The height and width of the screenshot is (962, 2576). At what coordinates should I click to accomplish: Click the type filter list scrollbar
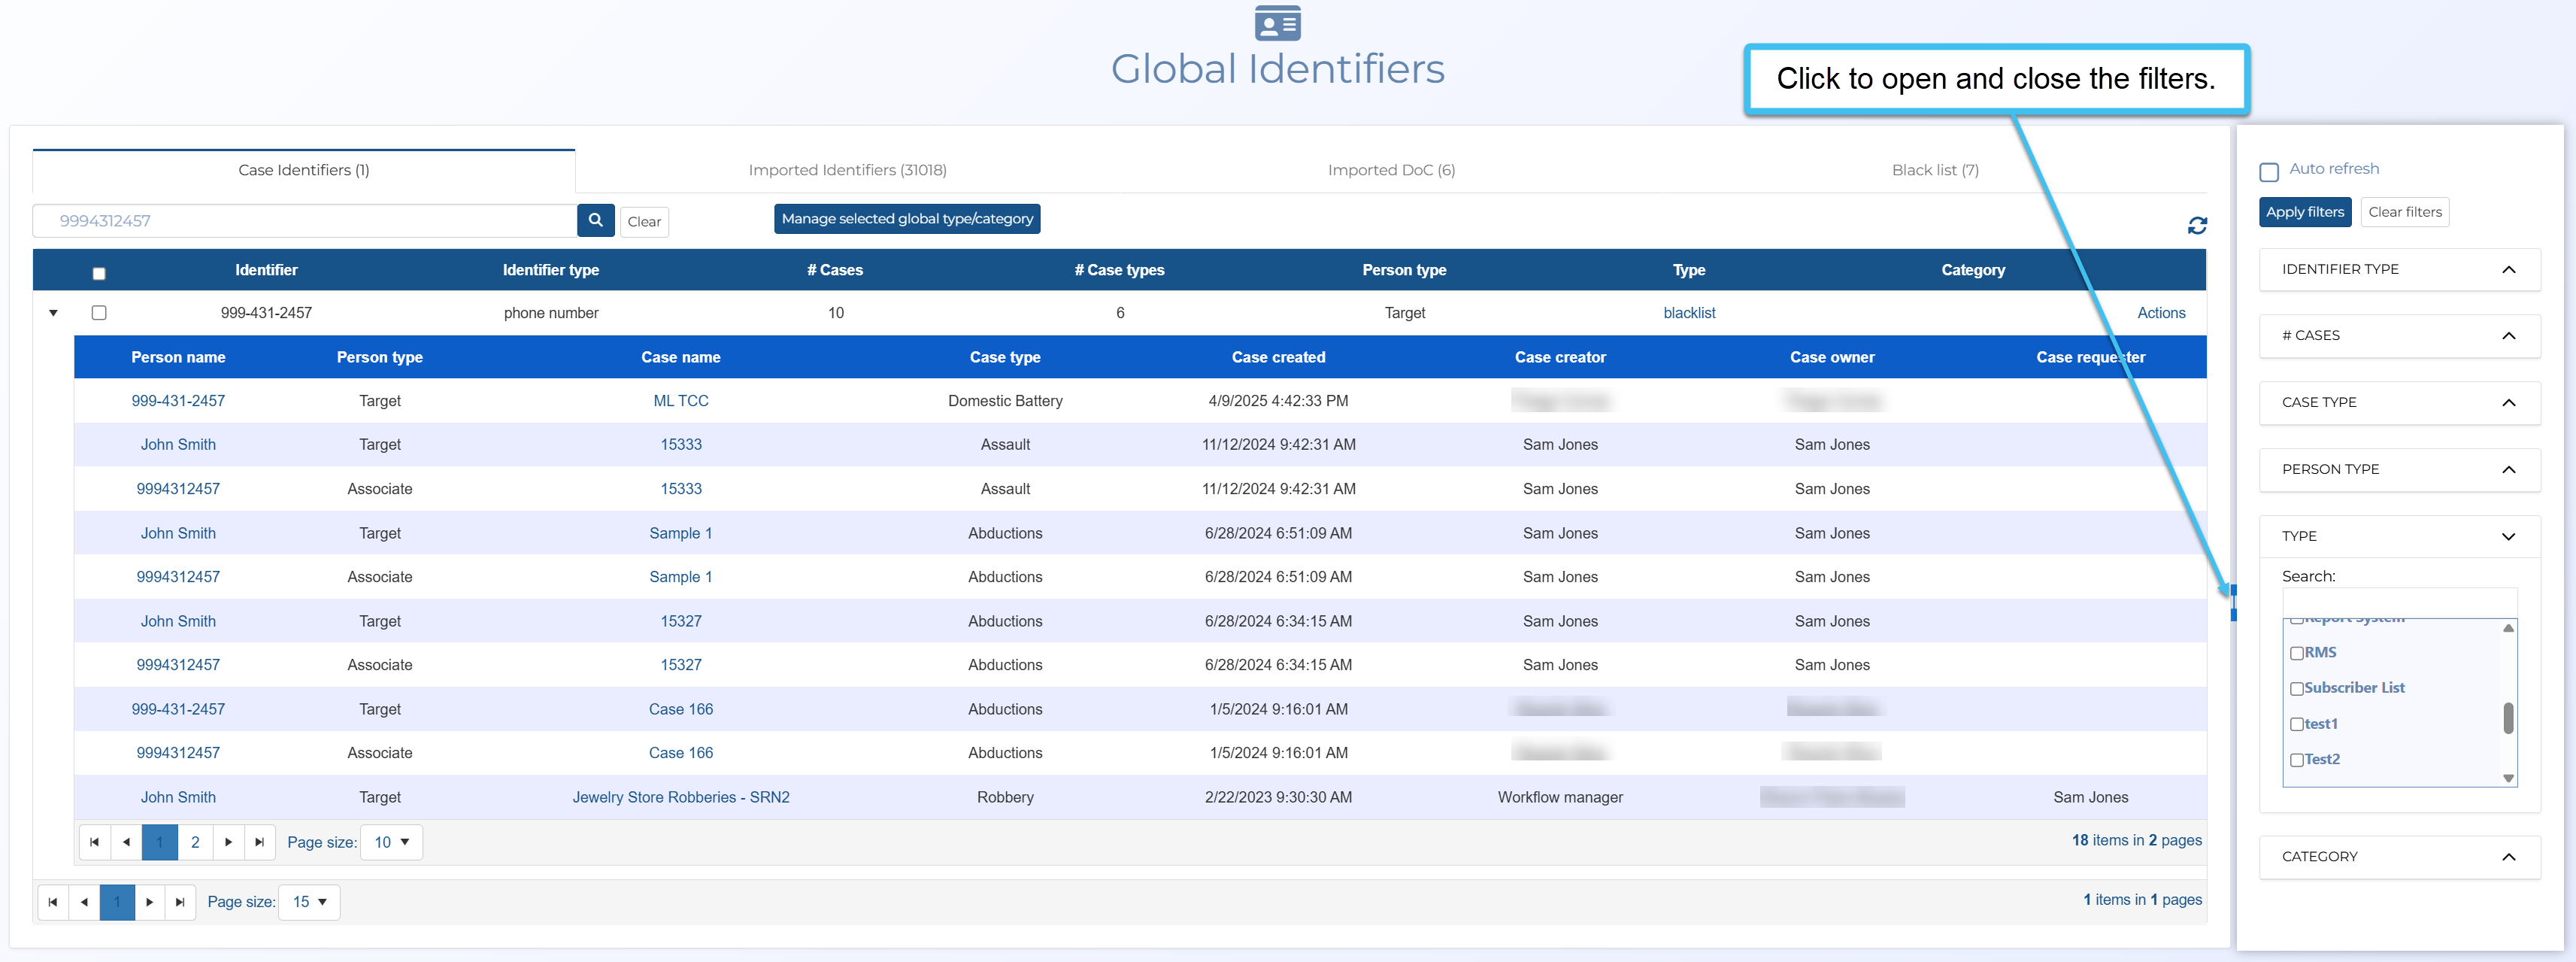point(2507,717)
